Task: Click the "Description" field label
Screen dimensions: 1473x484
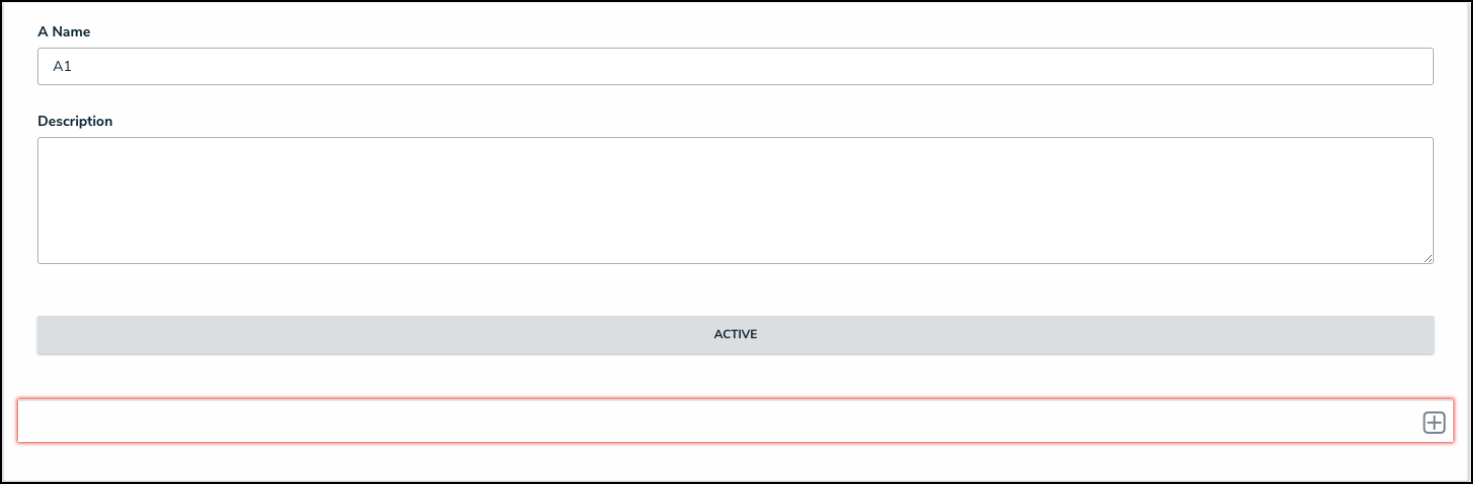Action: (75, 121)
